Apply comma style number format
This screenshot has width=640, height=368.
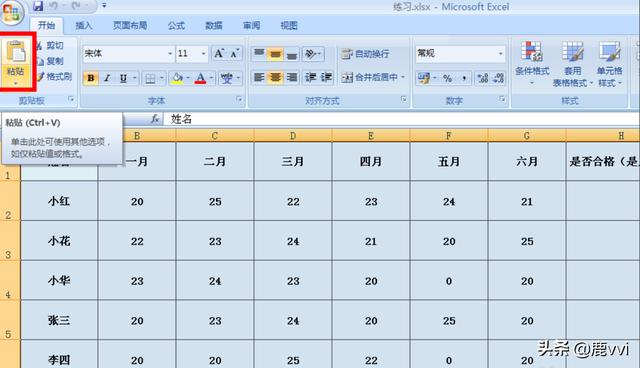[464, 78]
